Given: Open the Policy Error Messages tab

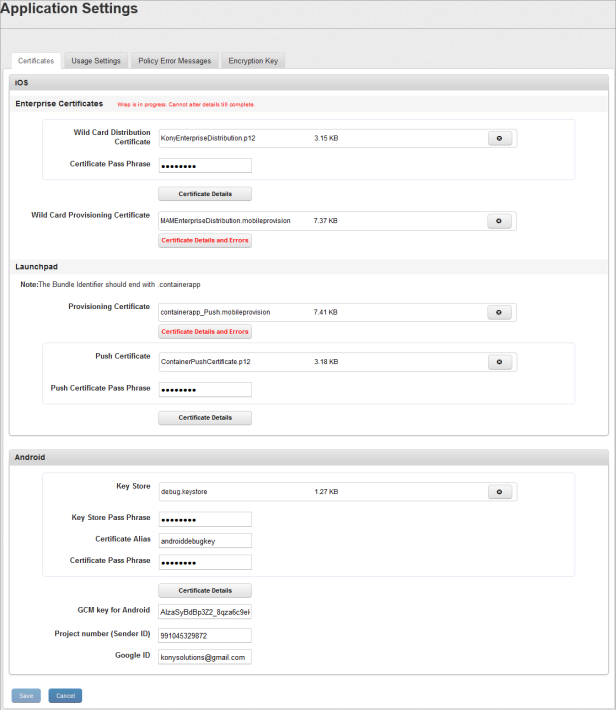Looking at the screenshot, I should coord(175,61).
